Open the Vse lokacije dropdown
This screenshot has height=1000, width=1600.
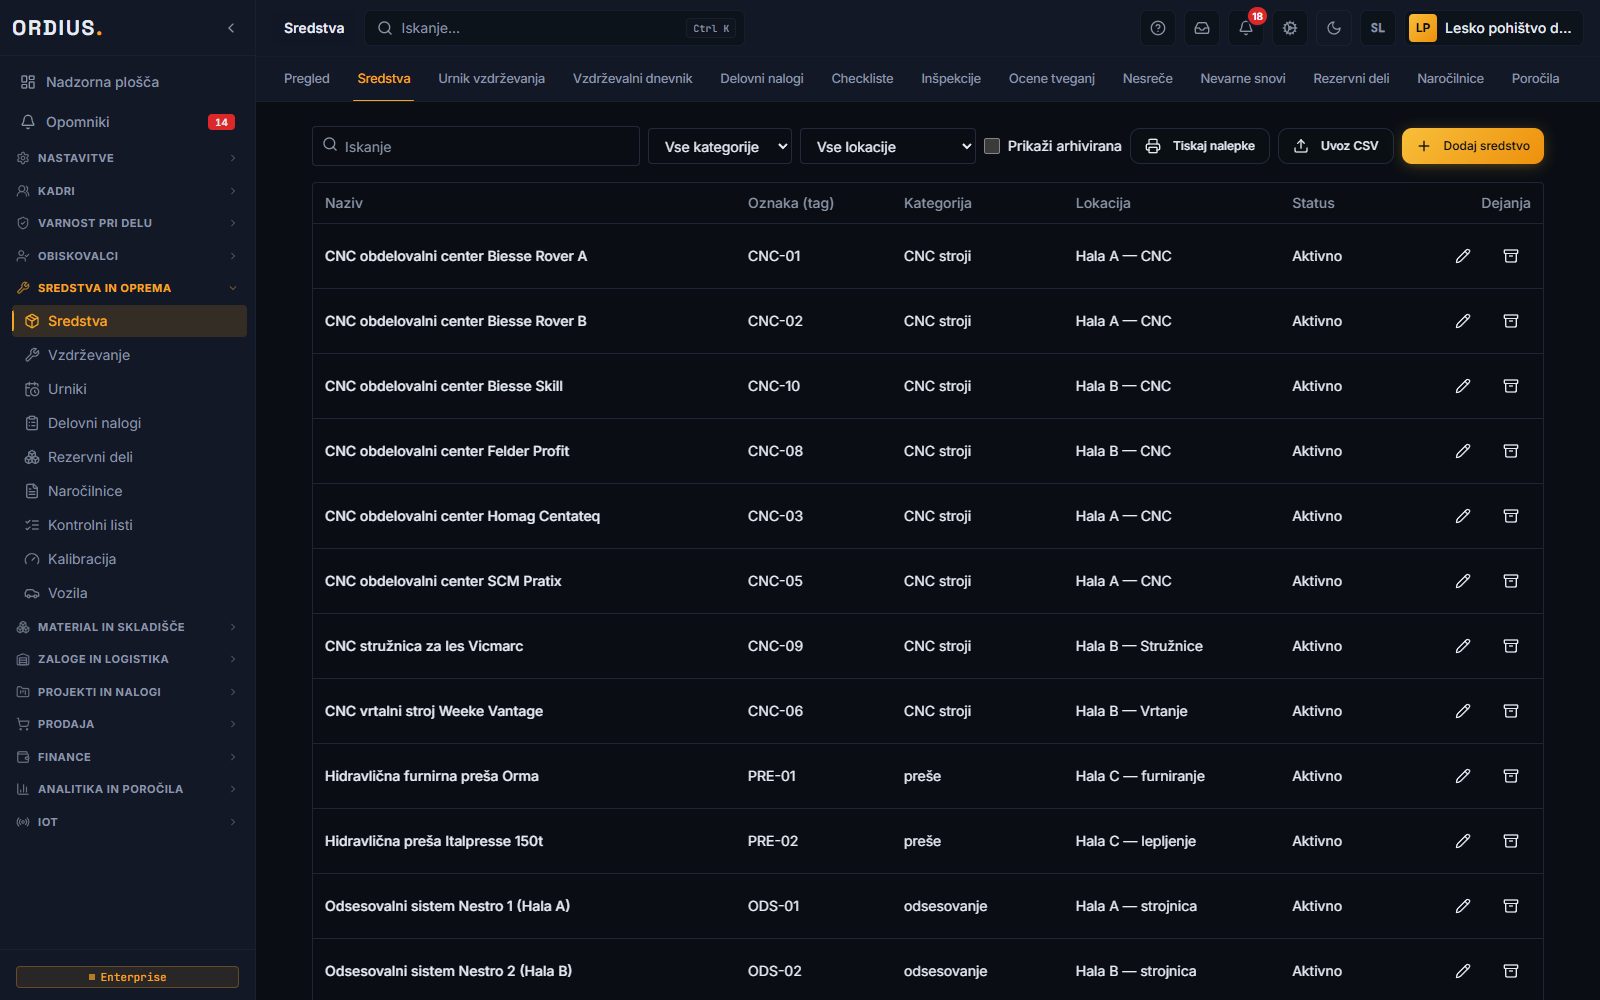tap(888, 146)
